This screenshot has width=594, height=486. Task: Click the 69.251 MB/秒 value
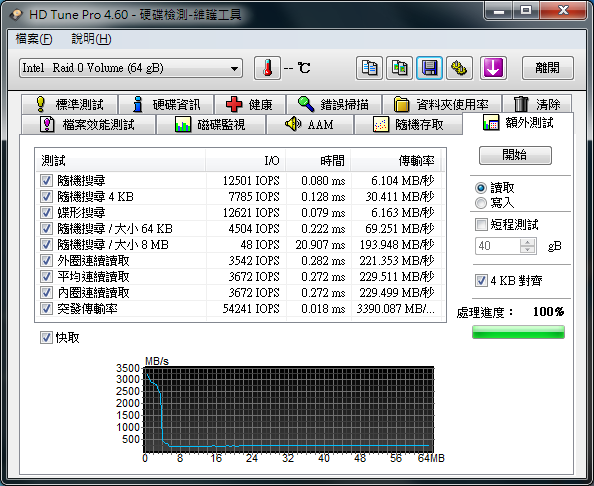click(399, 229)
